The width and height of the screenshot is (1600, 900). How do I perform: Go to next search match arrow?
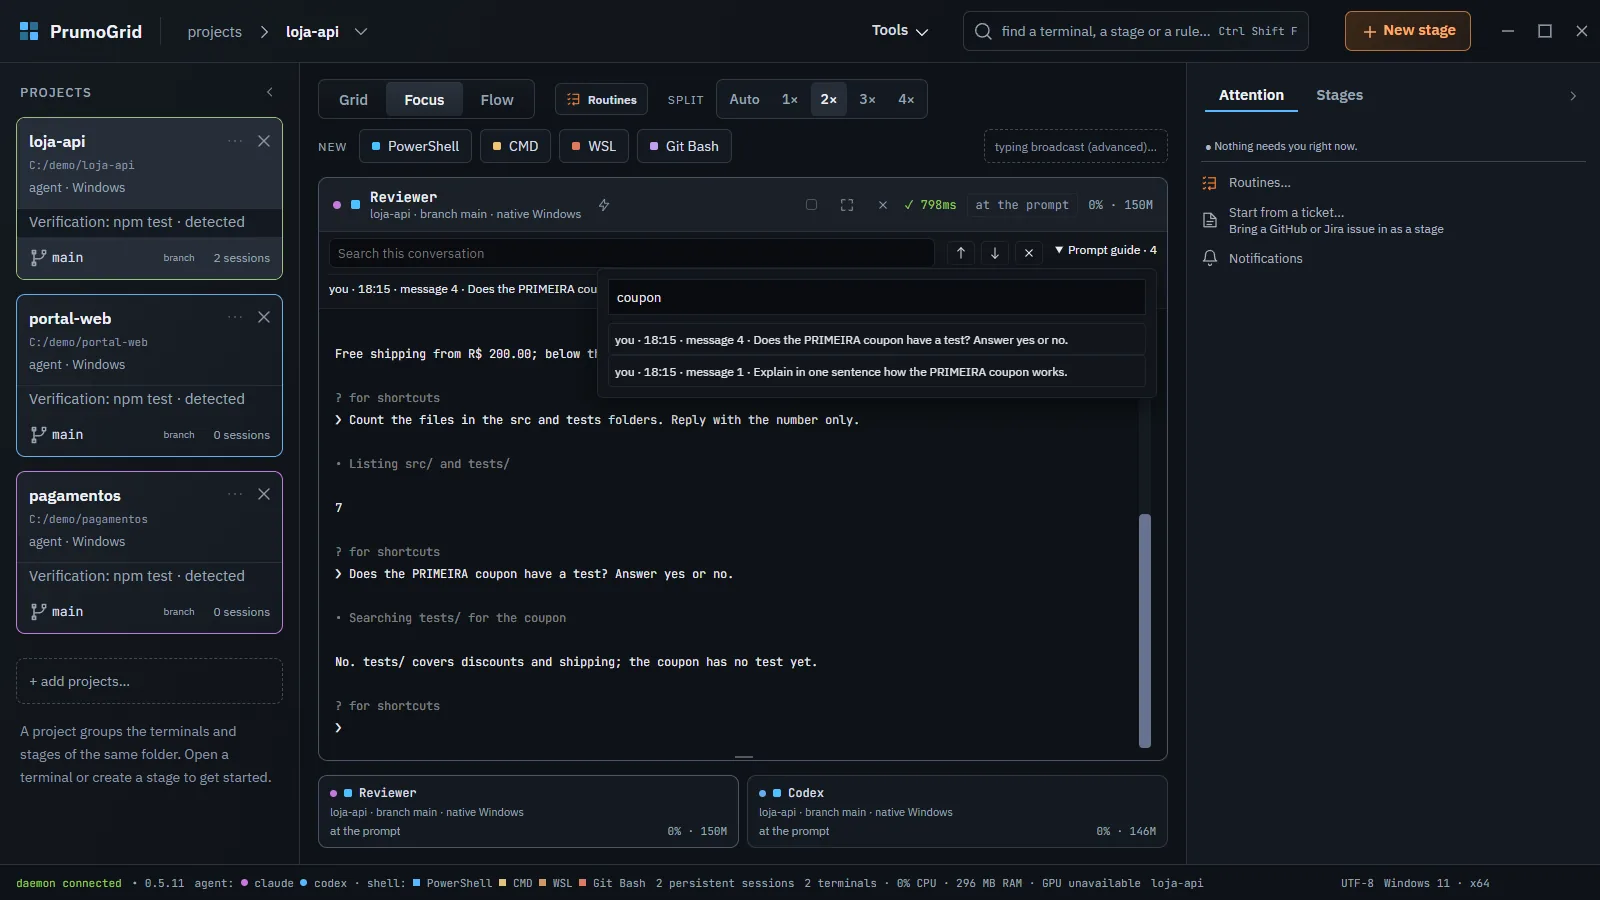coord(995,253)
